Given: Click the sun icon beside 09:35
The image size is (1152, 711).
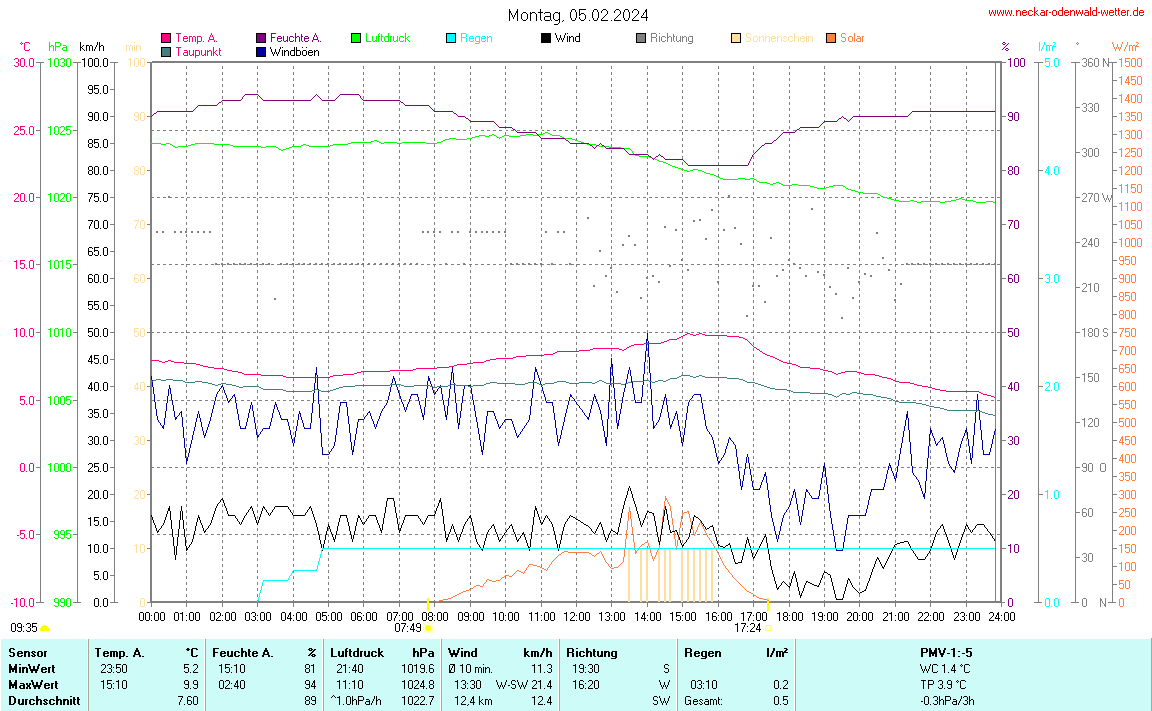Looking at the screenshot, I should tap(45, 628).
